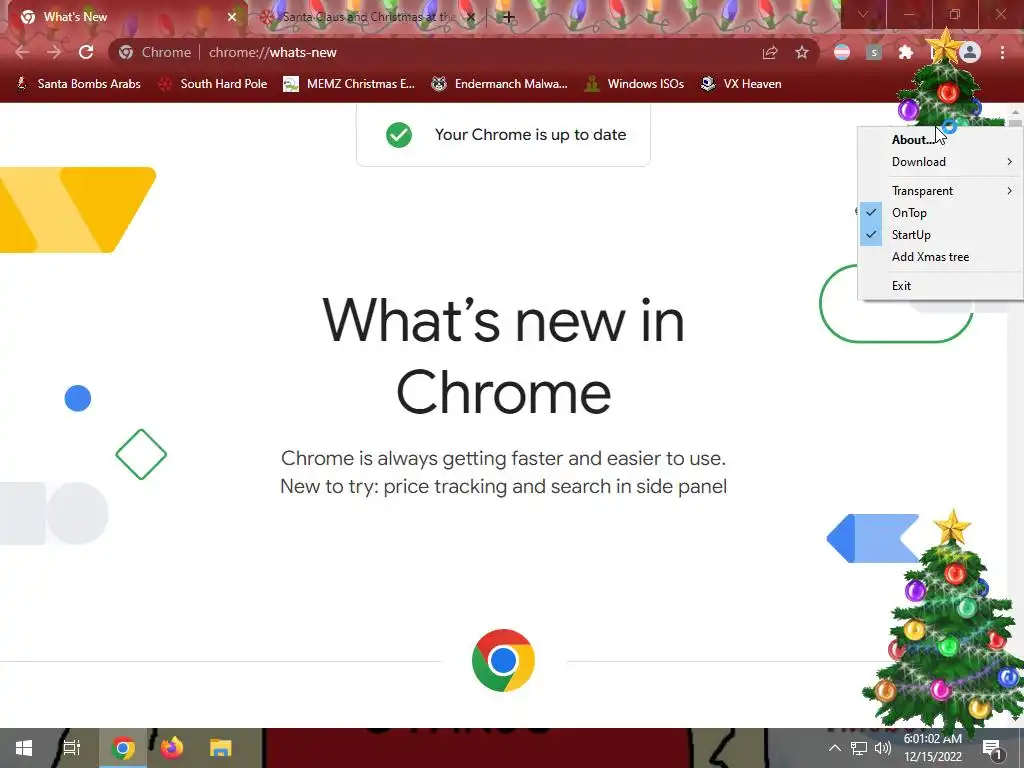Open a new tab with plus button

click(x=509, y=17)
